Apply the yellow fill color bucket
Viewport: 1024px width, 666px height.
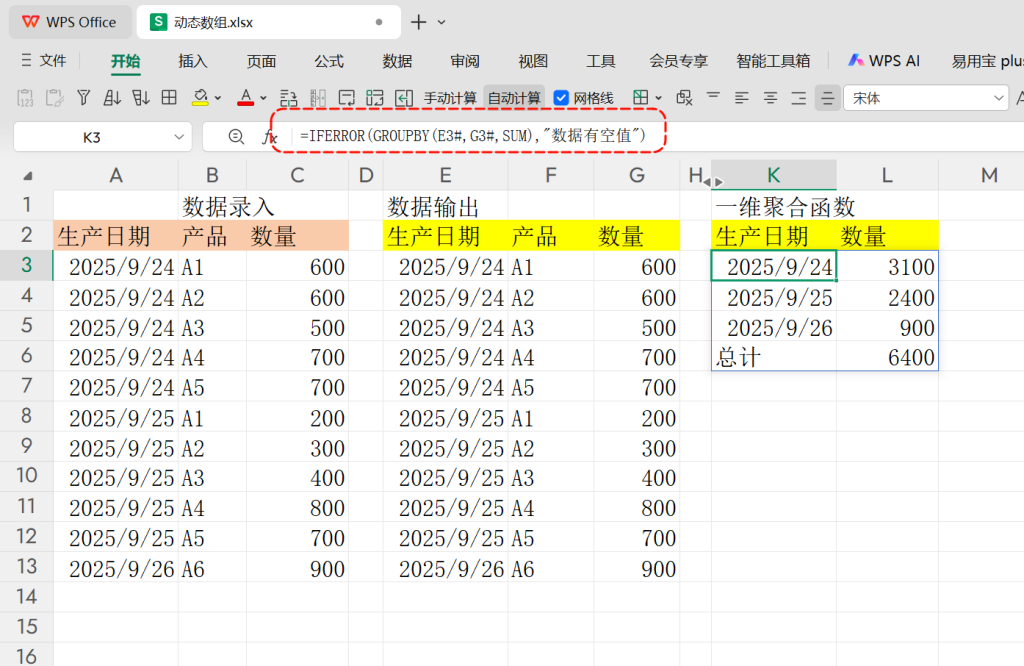click(200, 98)
